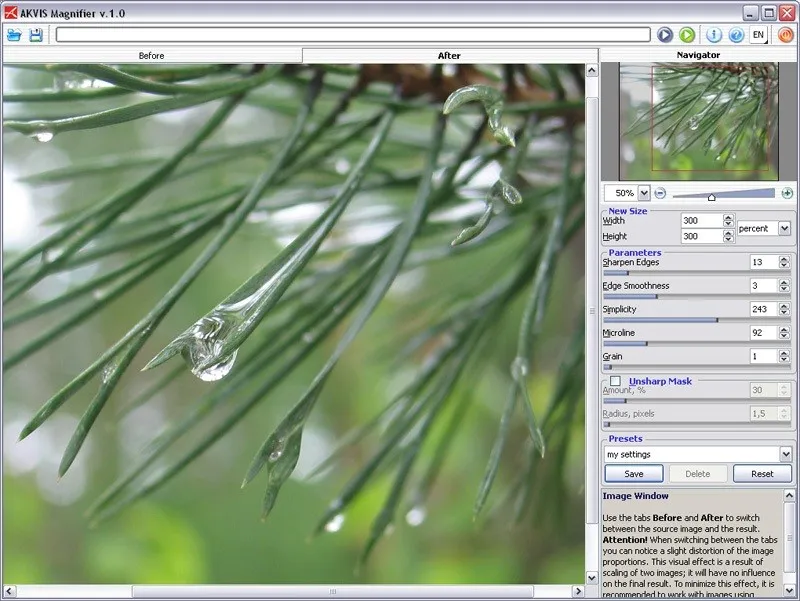Run the image processing
The height and width of the screenshot is (601, 800).
click(664, 33)
